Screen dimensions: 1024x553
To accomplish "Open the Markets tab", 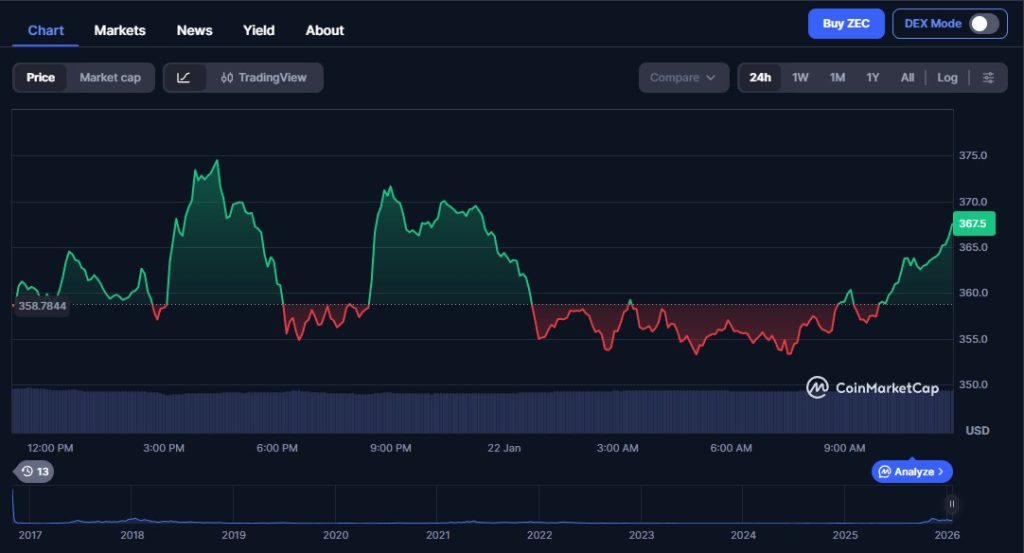I will click(120, 30).
